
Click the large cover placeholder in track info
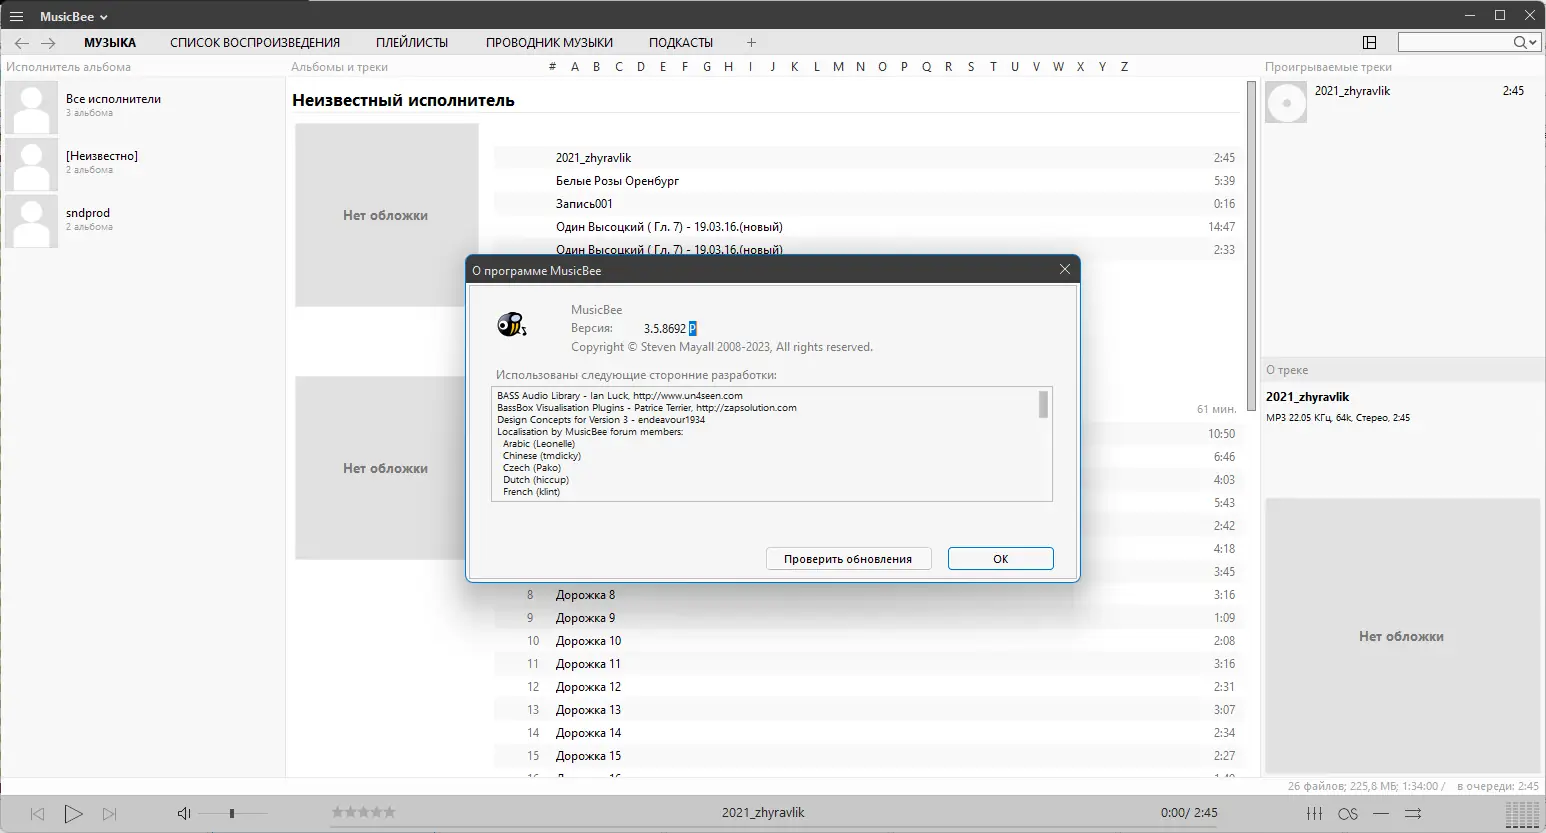coord(1402,636)
